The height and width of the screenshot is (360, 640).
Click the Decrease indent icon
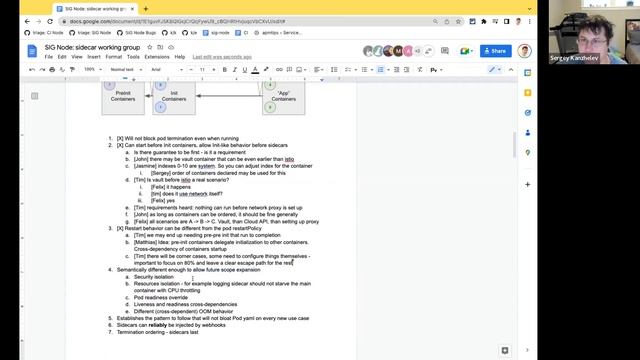point(397,70)
